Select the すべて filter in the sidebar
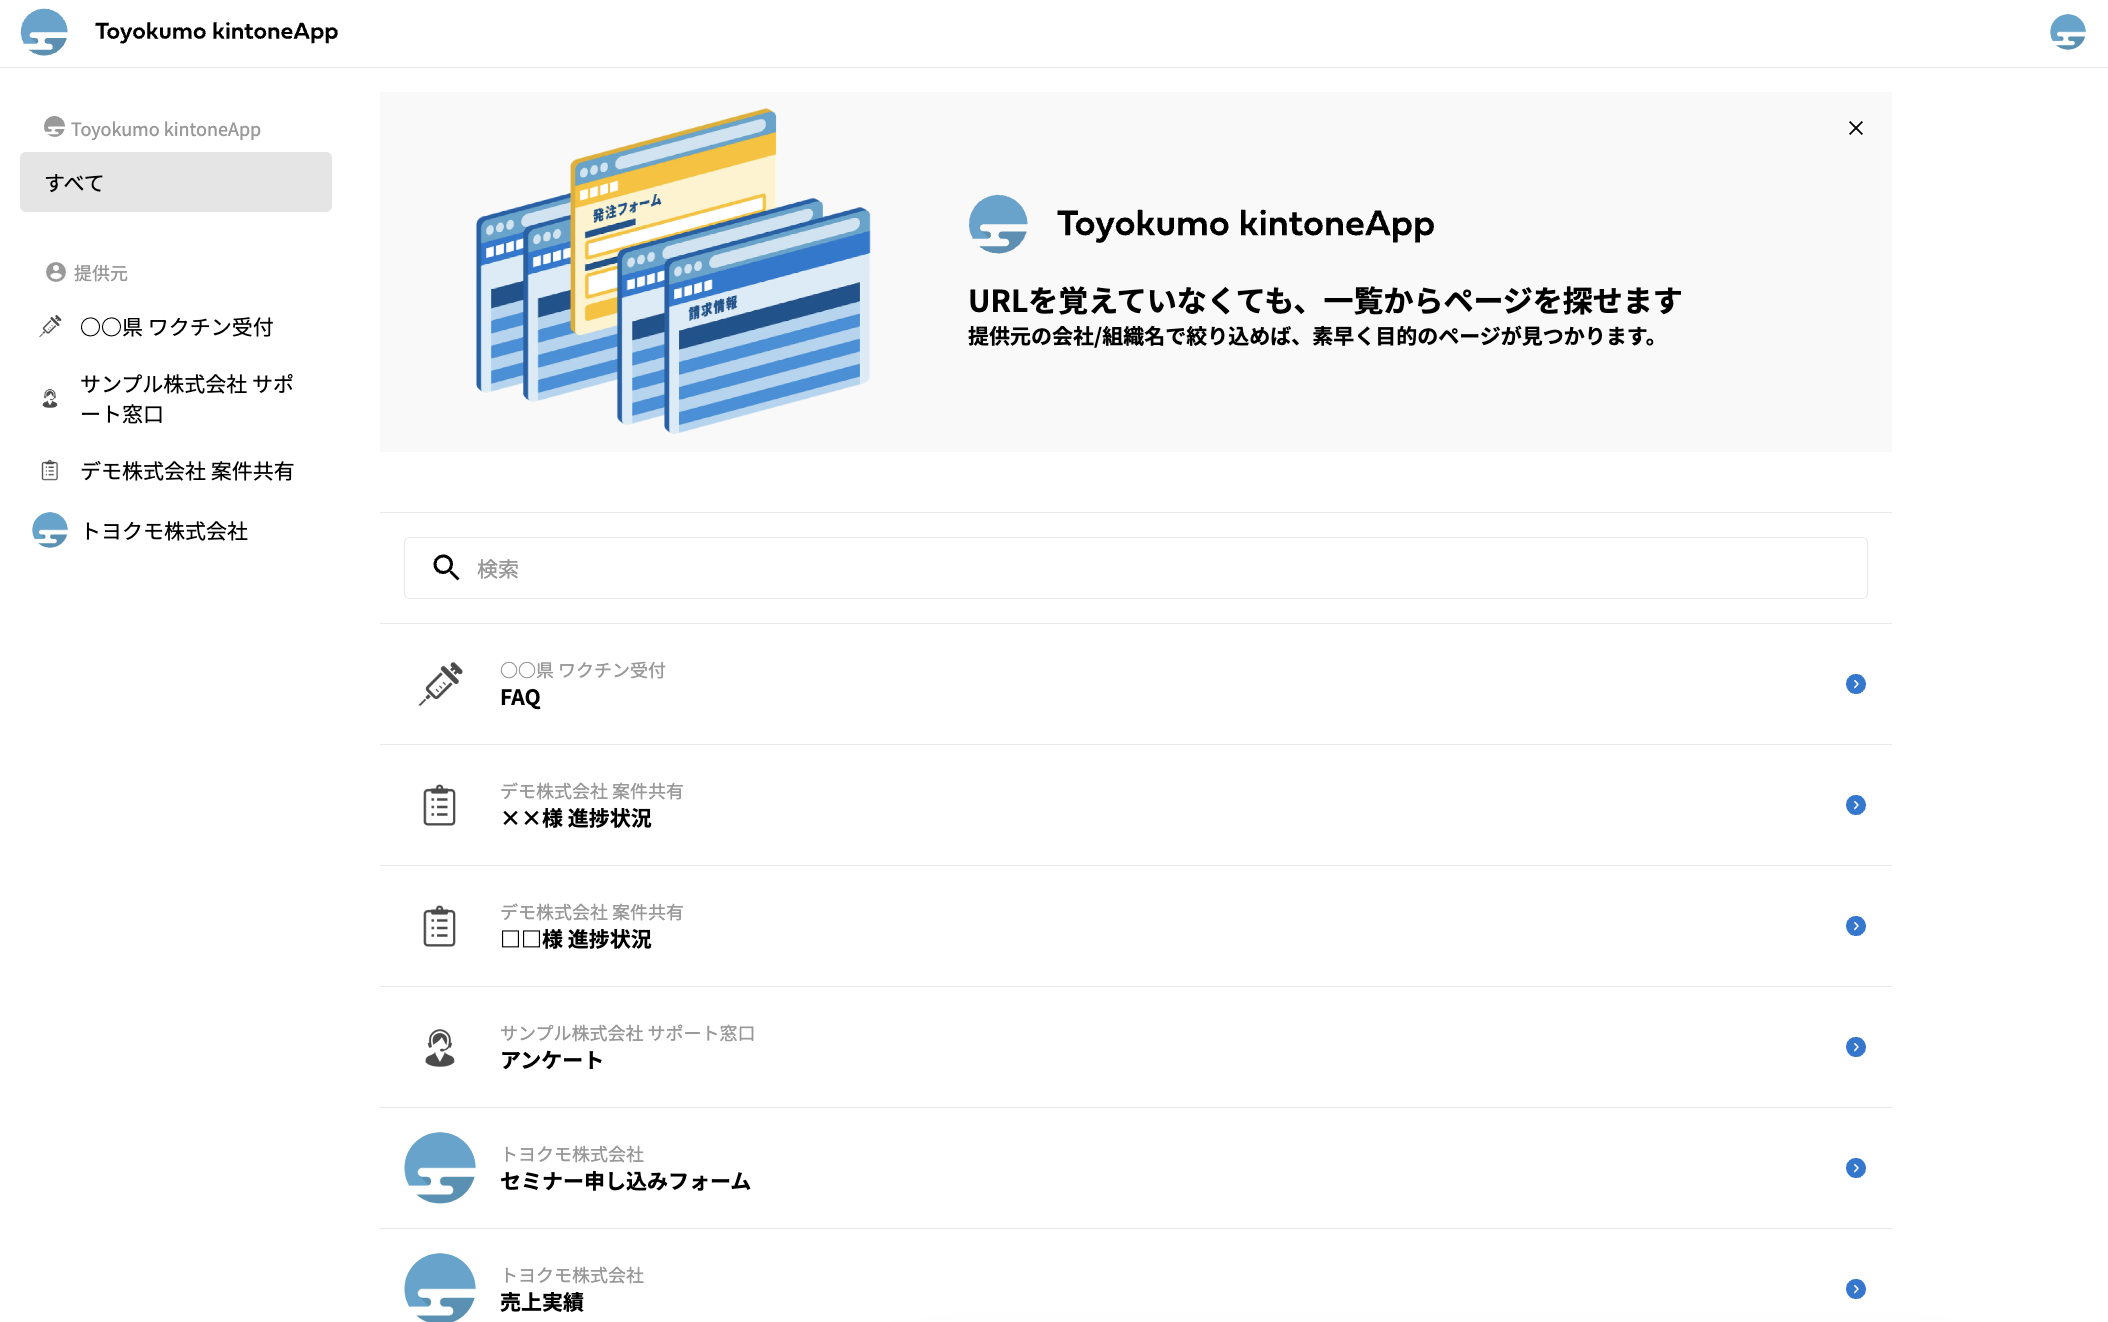This screenshot has height=1322, width=2108. click(176, 182)
